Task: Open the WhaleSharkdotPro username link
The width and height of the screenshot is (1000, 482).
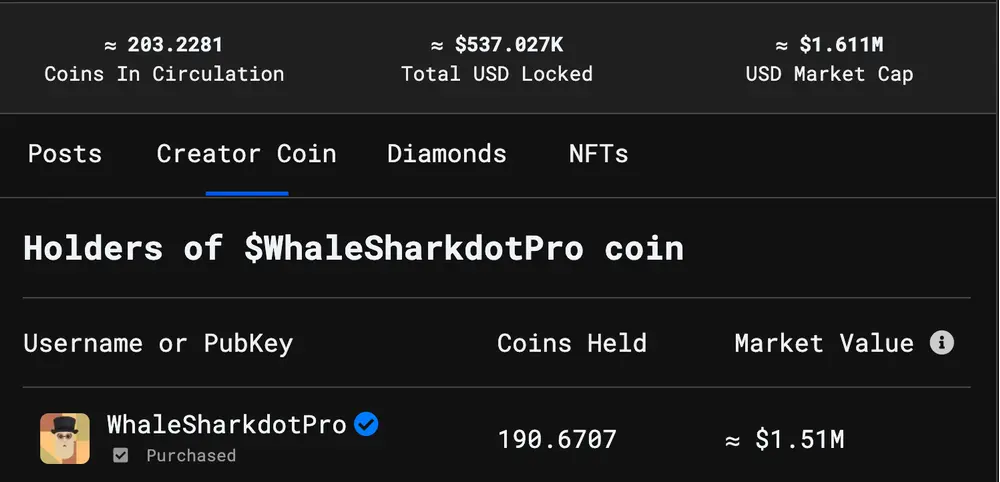Action: (x=226, y=424)
